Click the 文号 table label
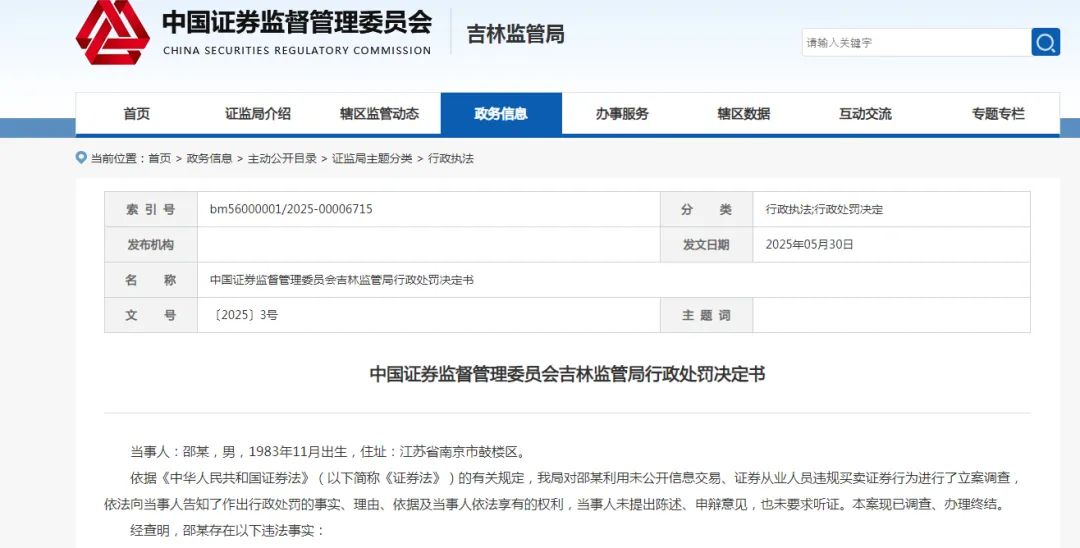The height and width of the screenshot is (548, 1080). pos(151,315)
